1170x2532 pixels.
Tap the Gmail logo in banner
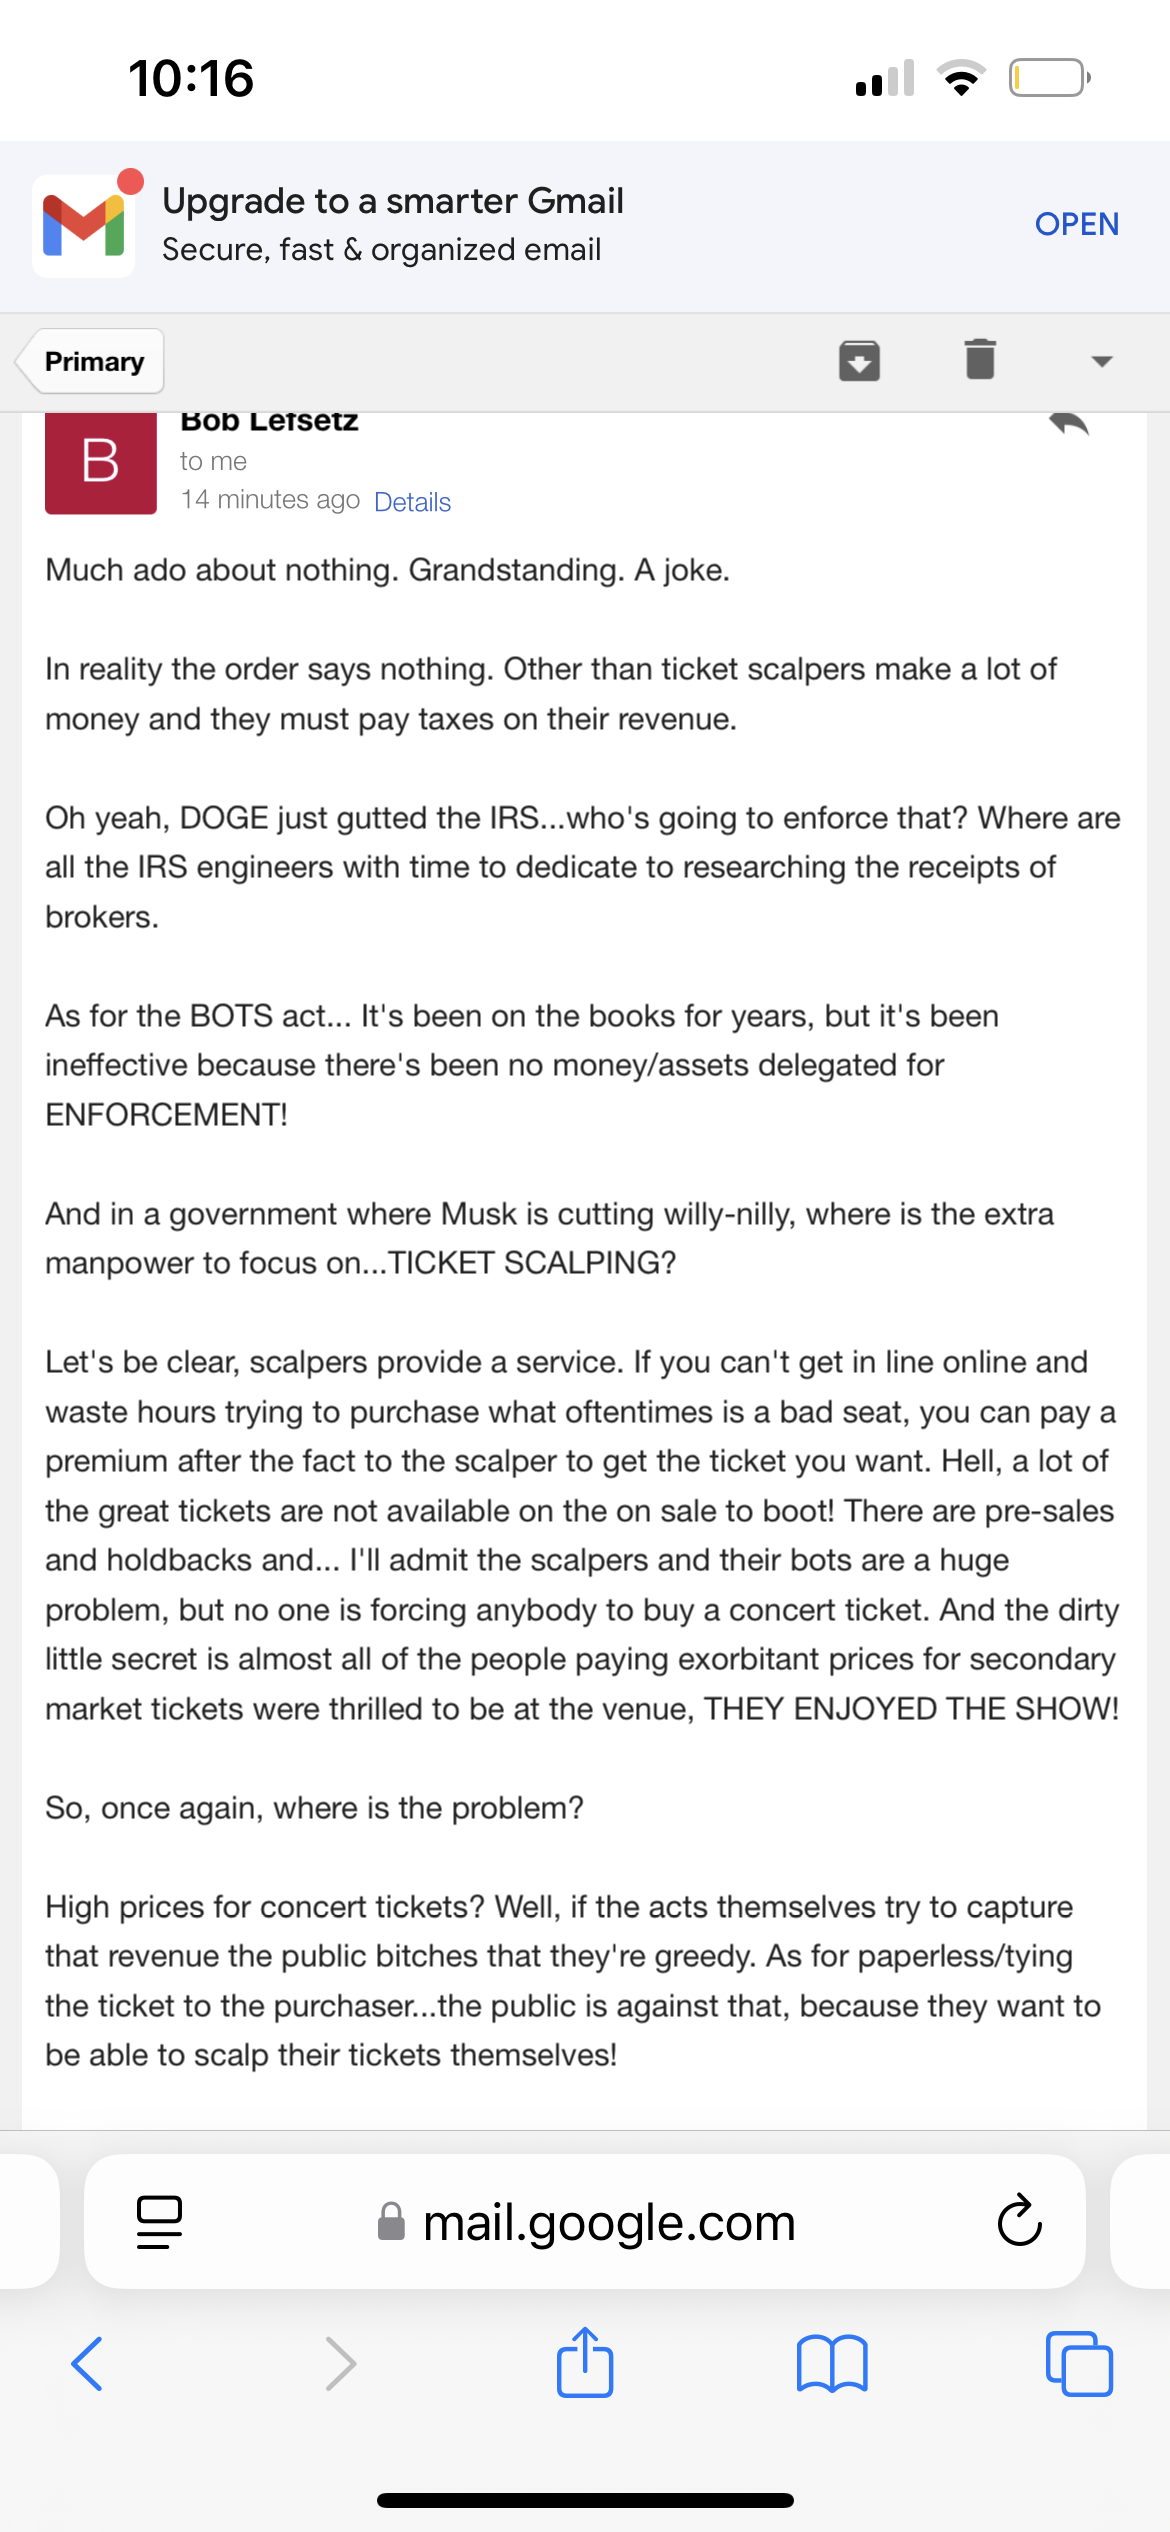(x=84, y=226)
